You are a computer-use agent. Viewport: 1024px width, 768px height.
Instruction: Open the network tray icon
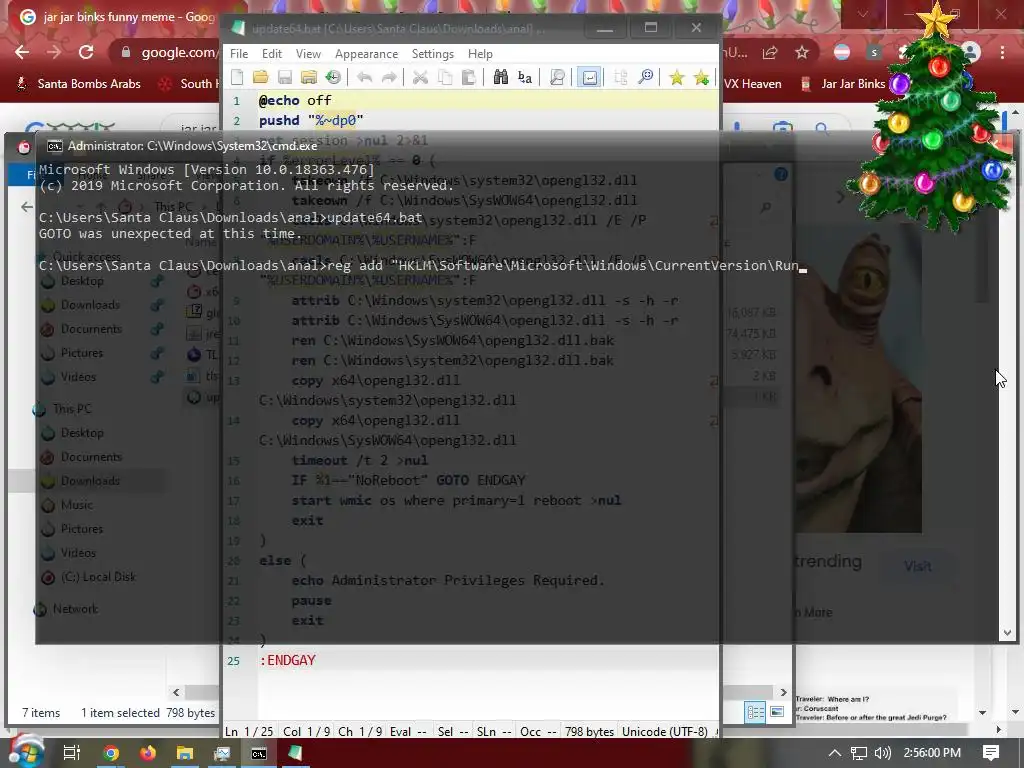click(858, 753)
